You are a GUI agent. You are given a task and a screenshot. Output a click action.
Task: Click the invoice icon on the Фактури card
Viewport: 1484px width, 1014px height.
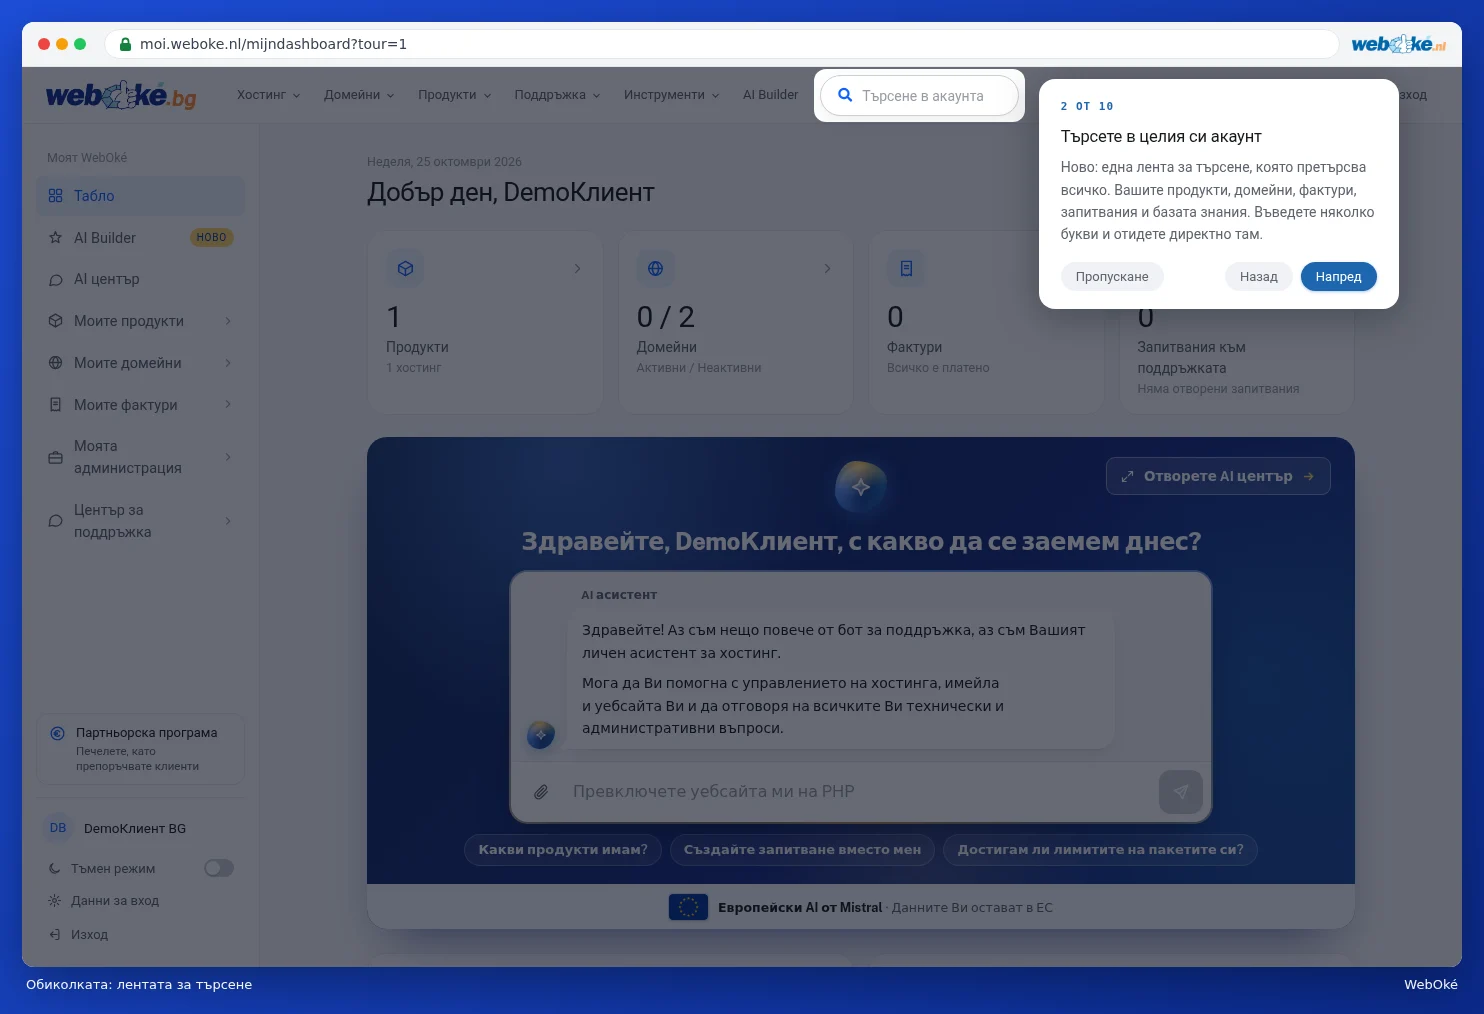tap(906, 268)
